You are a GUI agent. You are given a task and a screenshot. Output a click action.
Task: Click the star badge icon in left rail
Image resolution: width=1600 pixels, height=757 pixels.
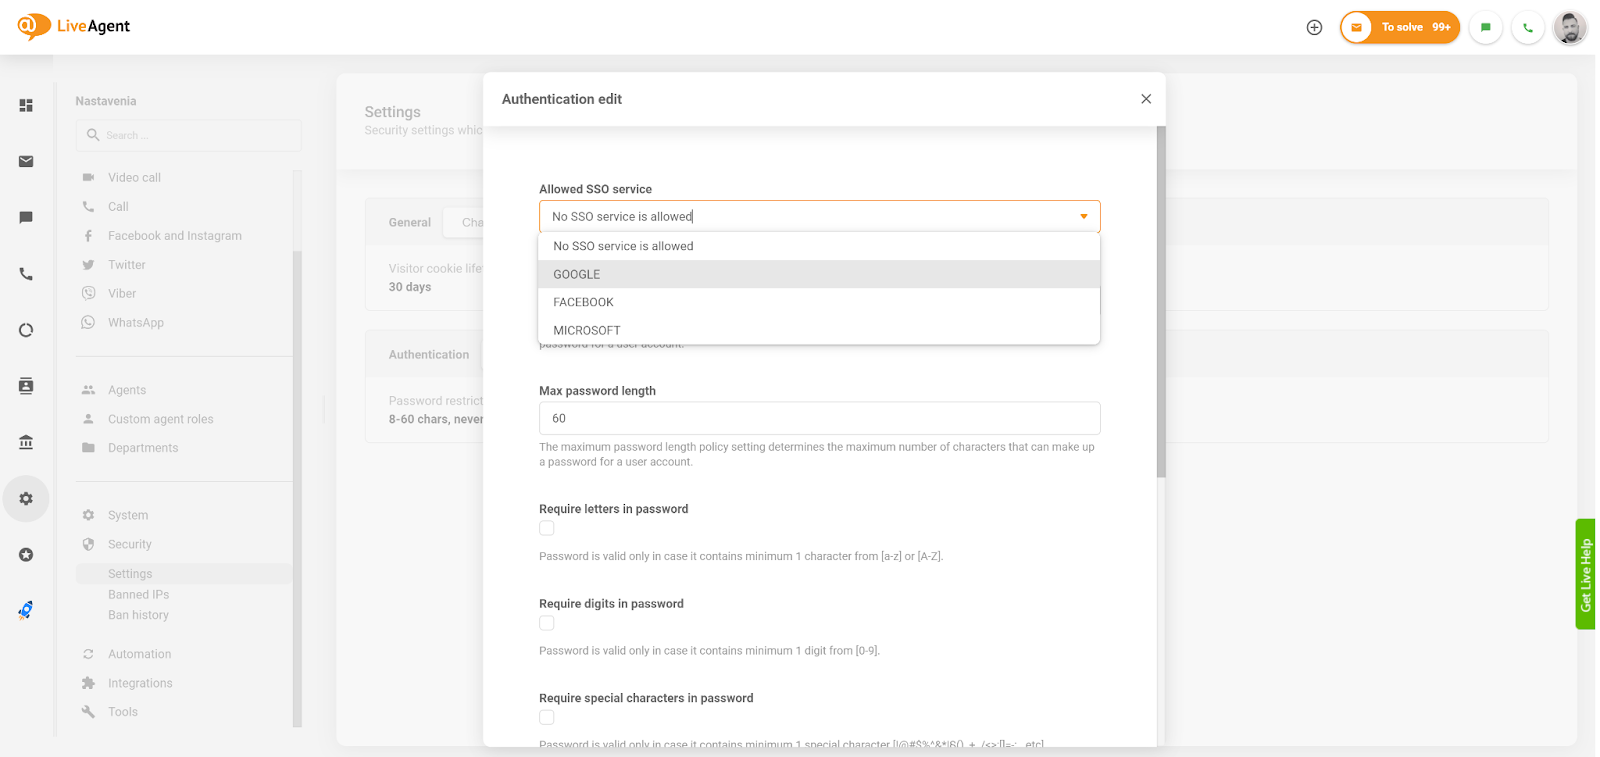26,555
